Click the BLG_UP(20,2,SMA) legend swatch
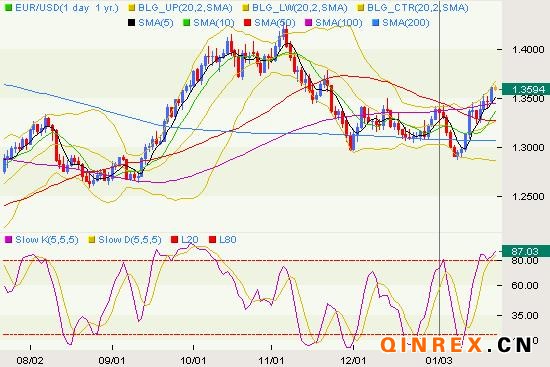Viewport: 550px width, 367px height. [x=131, y=7]
